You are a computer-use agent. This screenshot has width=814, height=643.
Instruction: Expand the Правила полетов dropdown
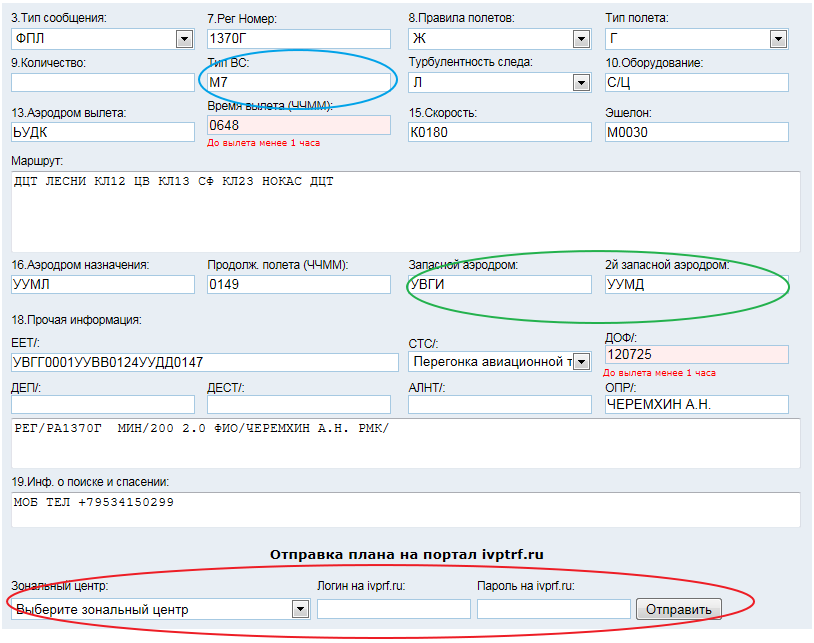tap(499, 39)
